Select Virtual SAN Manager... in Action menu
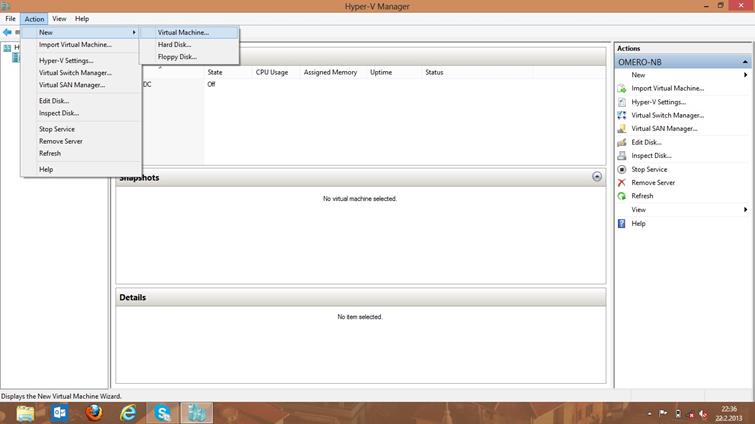Screen dimensions: 755x424 pos(81,85)
